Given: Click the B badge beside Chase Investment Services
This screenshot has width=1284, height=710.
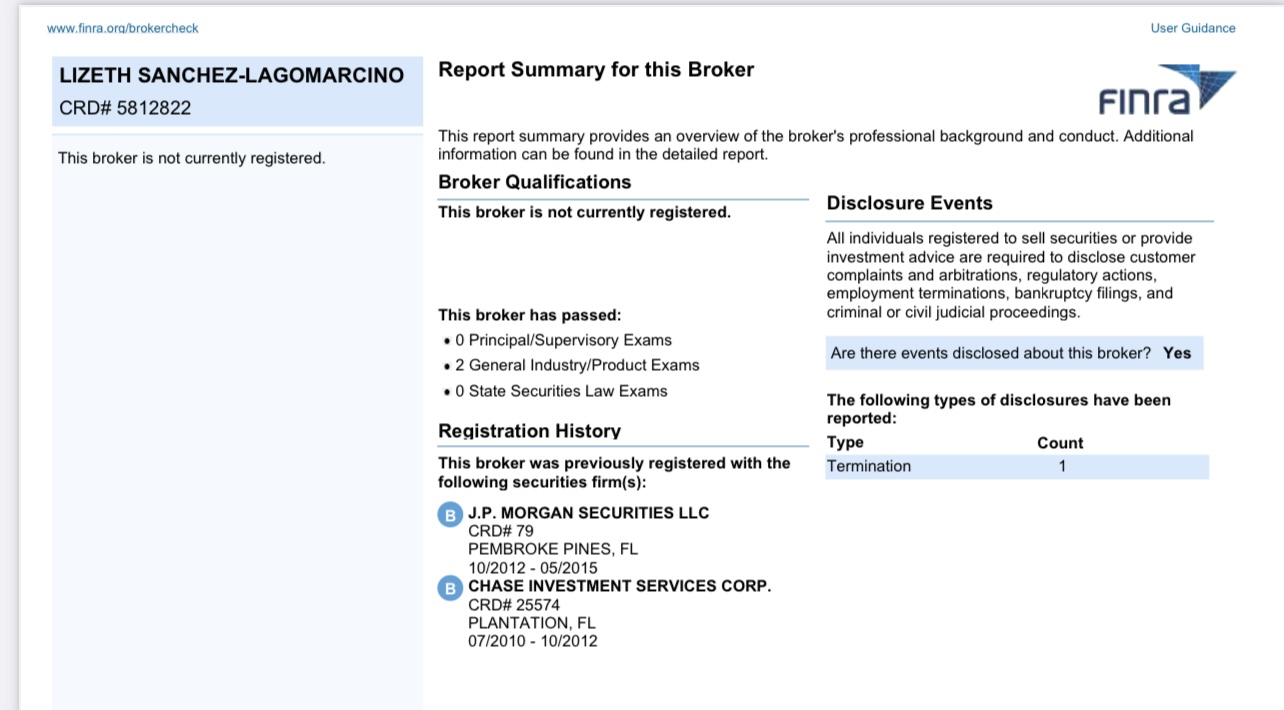Looking at the screenshot, I should (451, 589).
